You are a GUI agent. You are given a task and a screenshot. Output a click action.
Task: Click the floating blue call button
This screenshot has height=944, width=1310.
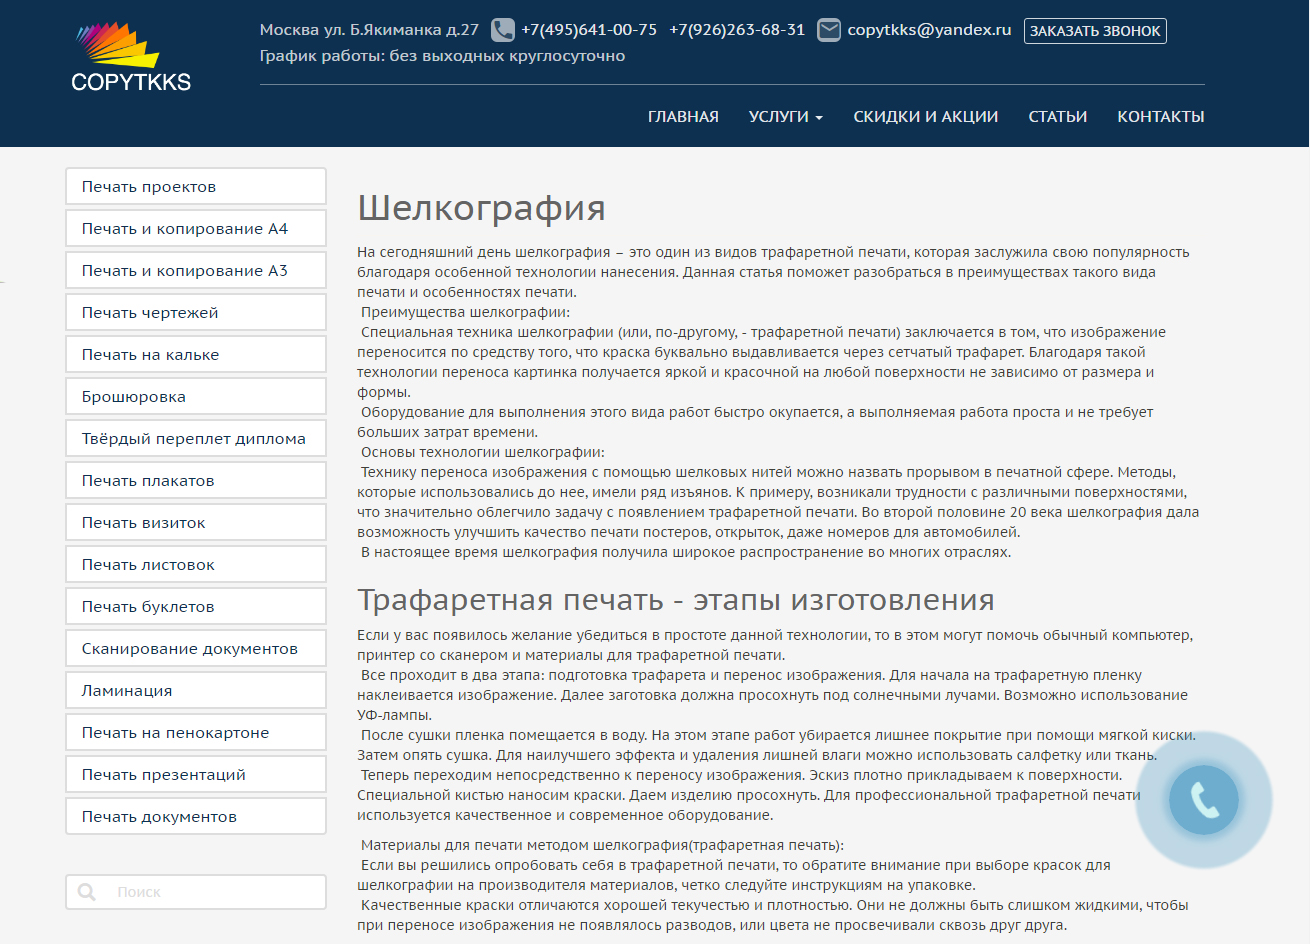tap(1204, 800)
